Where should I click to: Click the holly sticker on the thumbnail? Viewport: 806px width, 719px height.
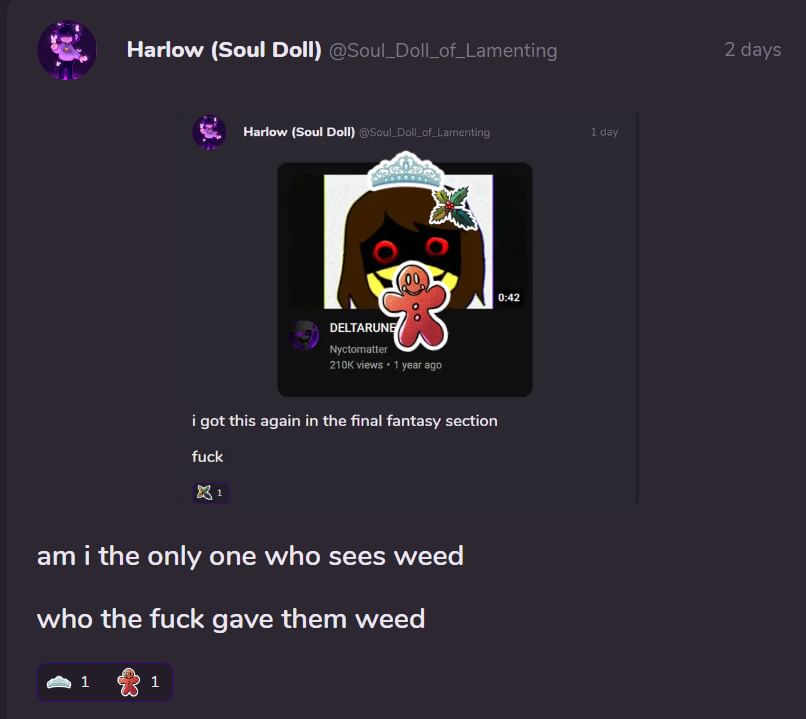453,208
